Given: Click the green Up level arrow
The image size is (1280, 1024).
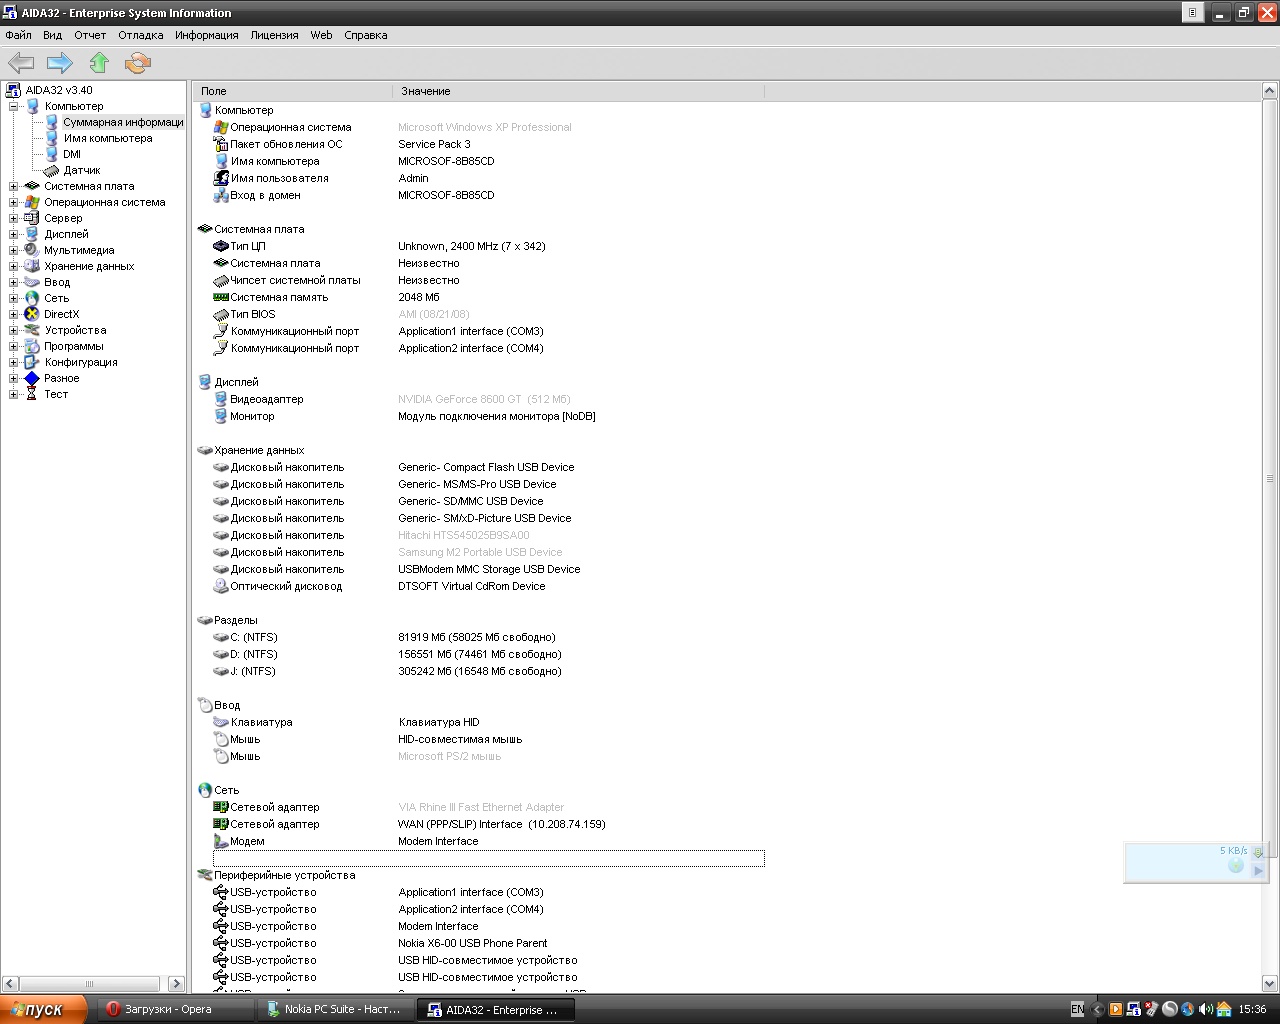Looking at the screenshot, I should pyautogui.click(x=99, y=63).
